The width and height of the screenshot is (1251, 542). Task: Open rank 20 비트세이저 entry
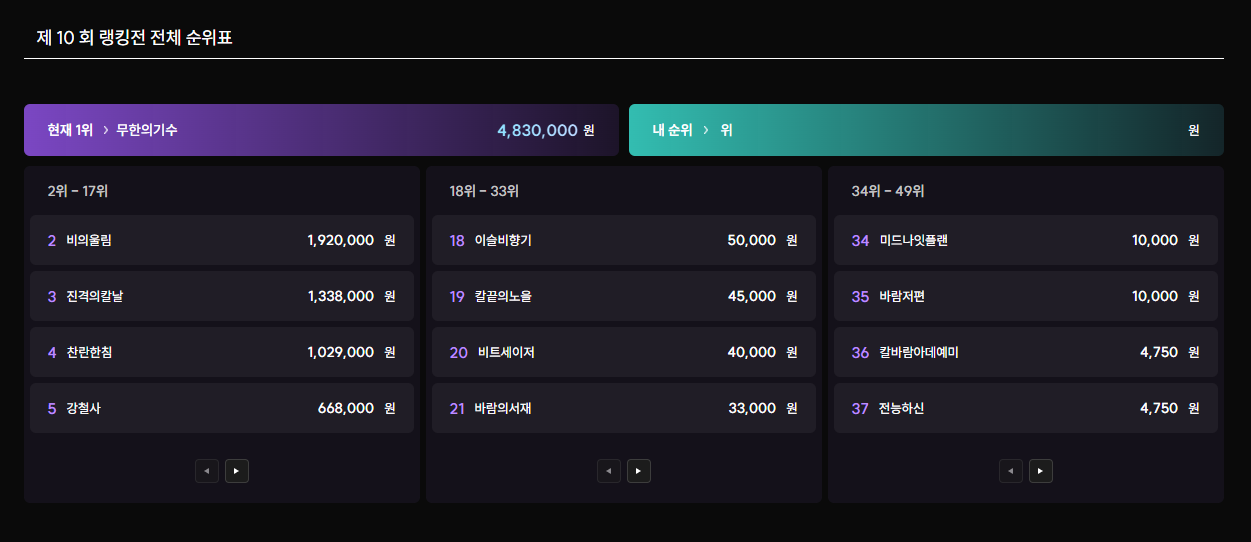click(624, 352)
